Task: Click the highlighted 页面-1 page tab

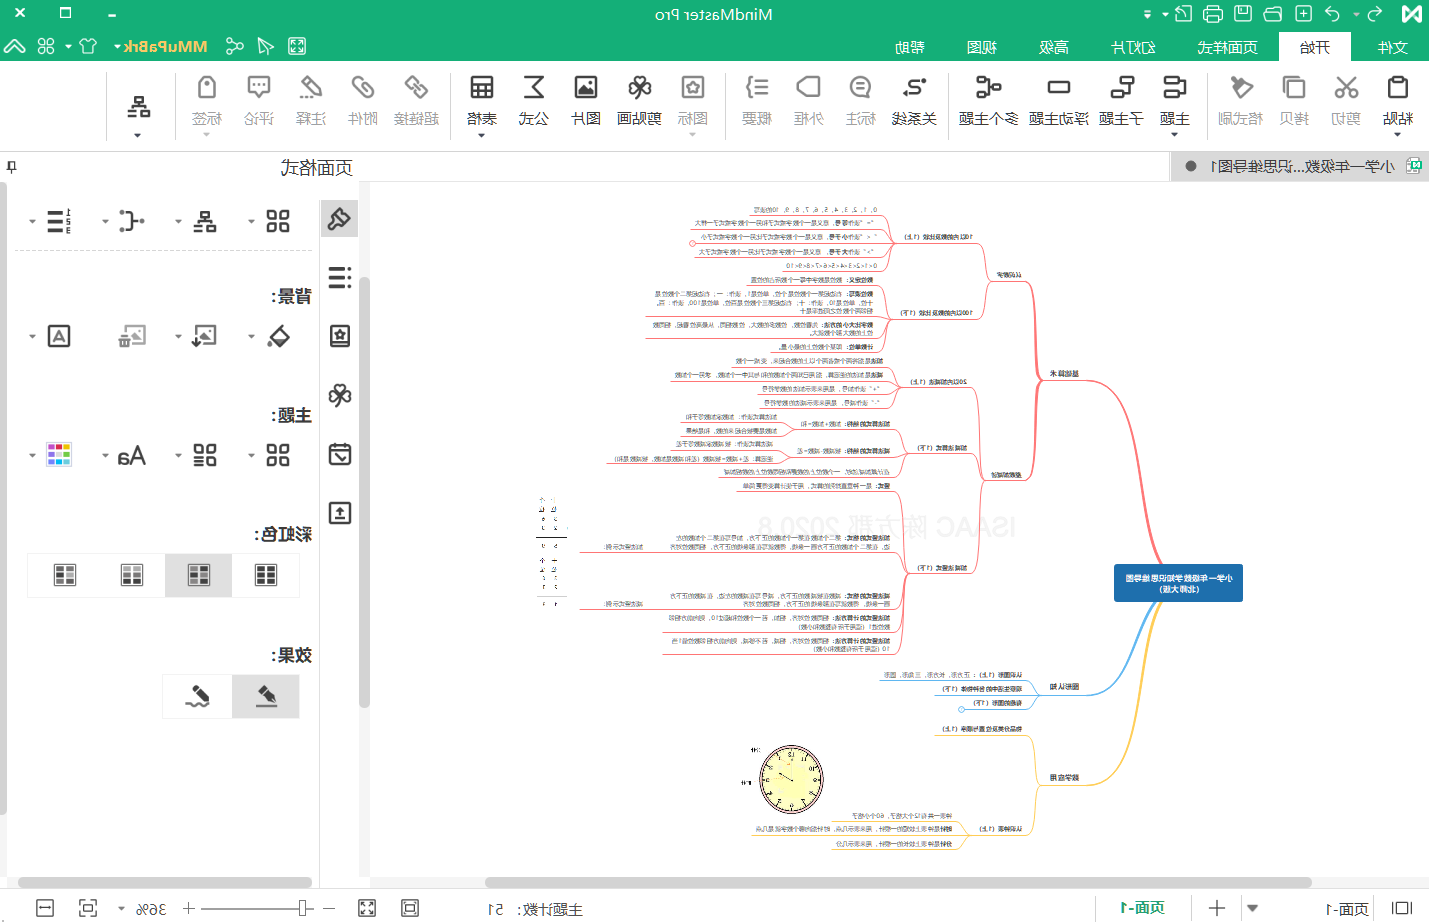Action: pyautogui.click(x=1142, y=908)
